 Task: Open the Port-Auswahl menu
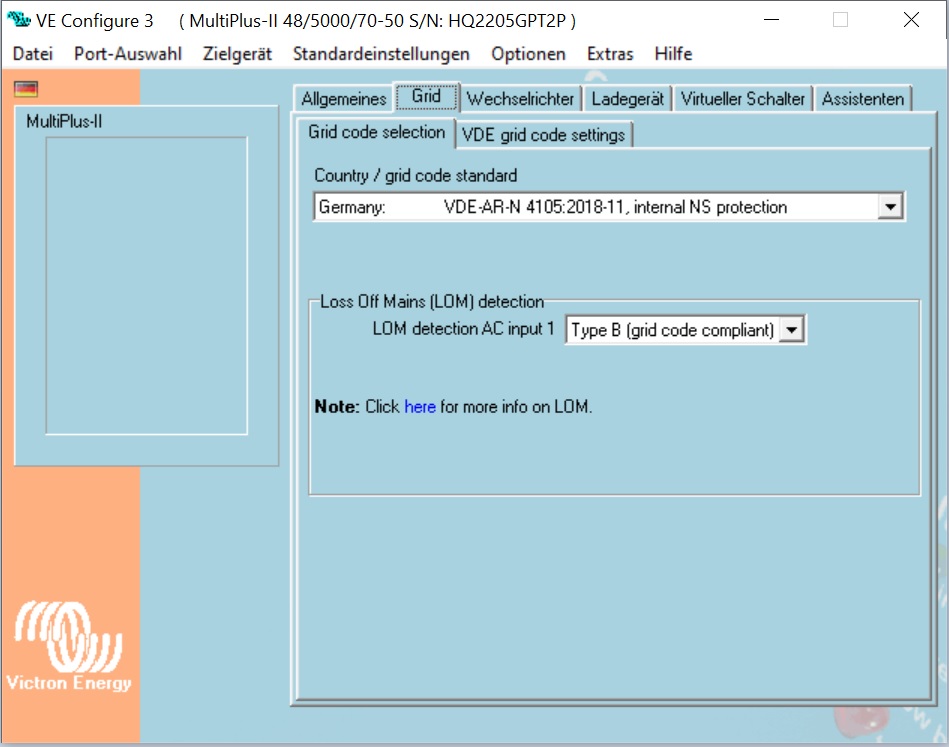(128, 54)
